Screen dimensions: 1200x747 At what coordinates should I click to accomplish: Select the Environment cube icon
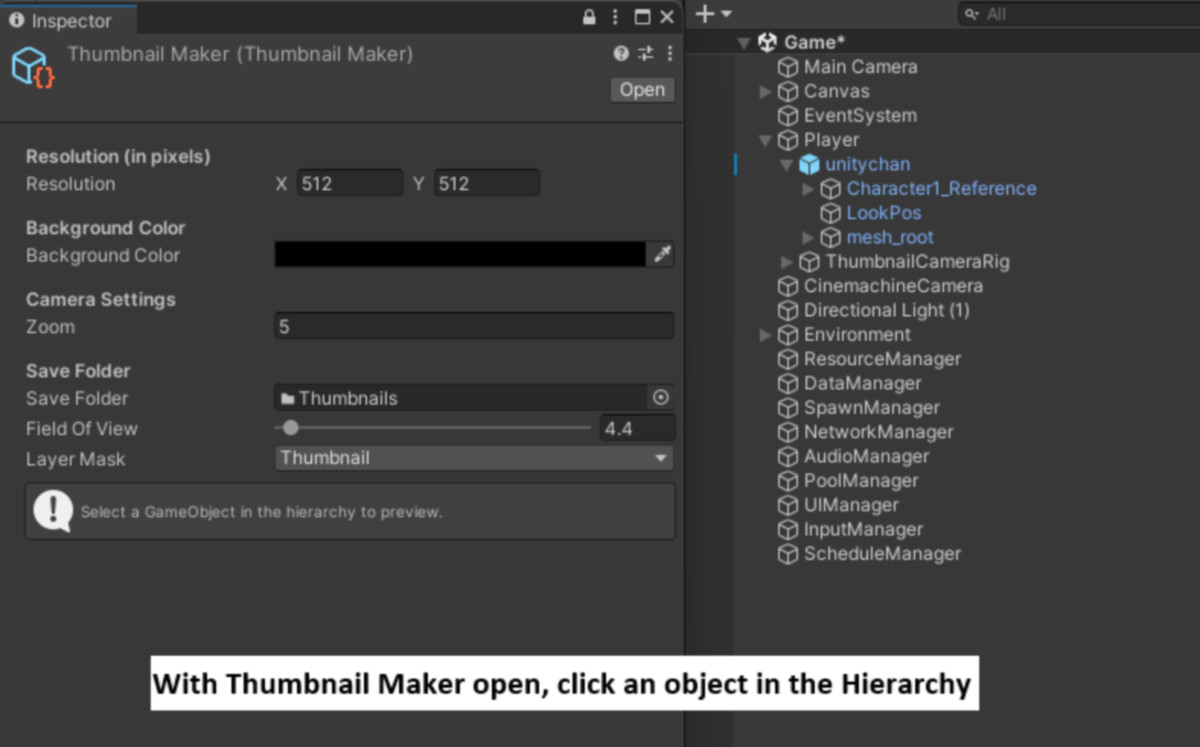[788, 335]
